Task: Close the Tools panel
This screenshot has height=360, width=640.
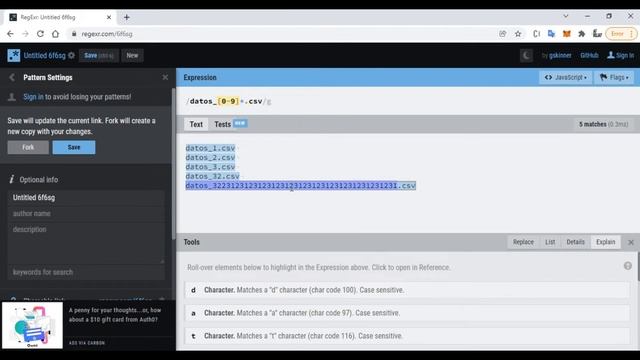Action: (x=631, y=242)
